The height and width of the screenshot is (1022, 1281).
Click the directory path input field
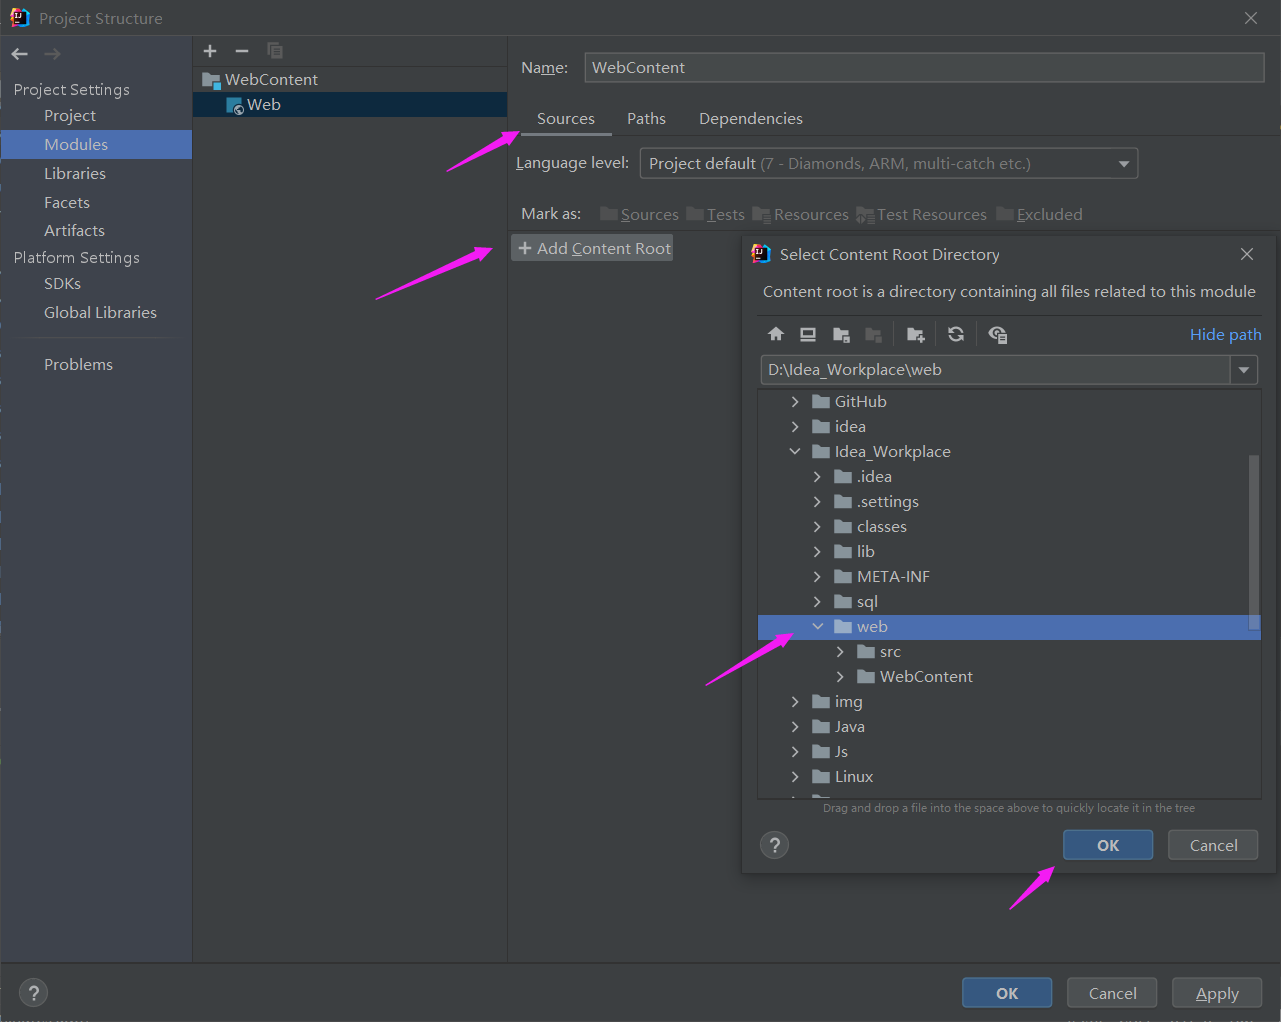coord(996,370)
